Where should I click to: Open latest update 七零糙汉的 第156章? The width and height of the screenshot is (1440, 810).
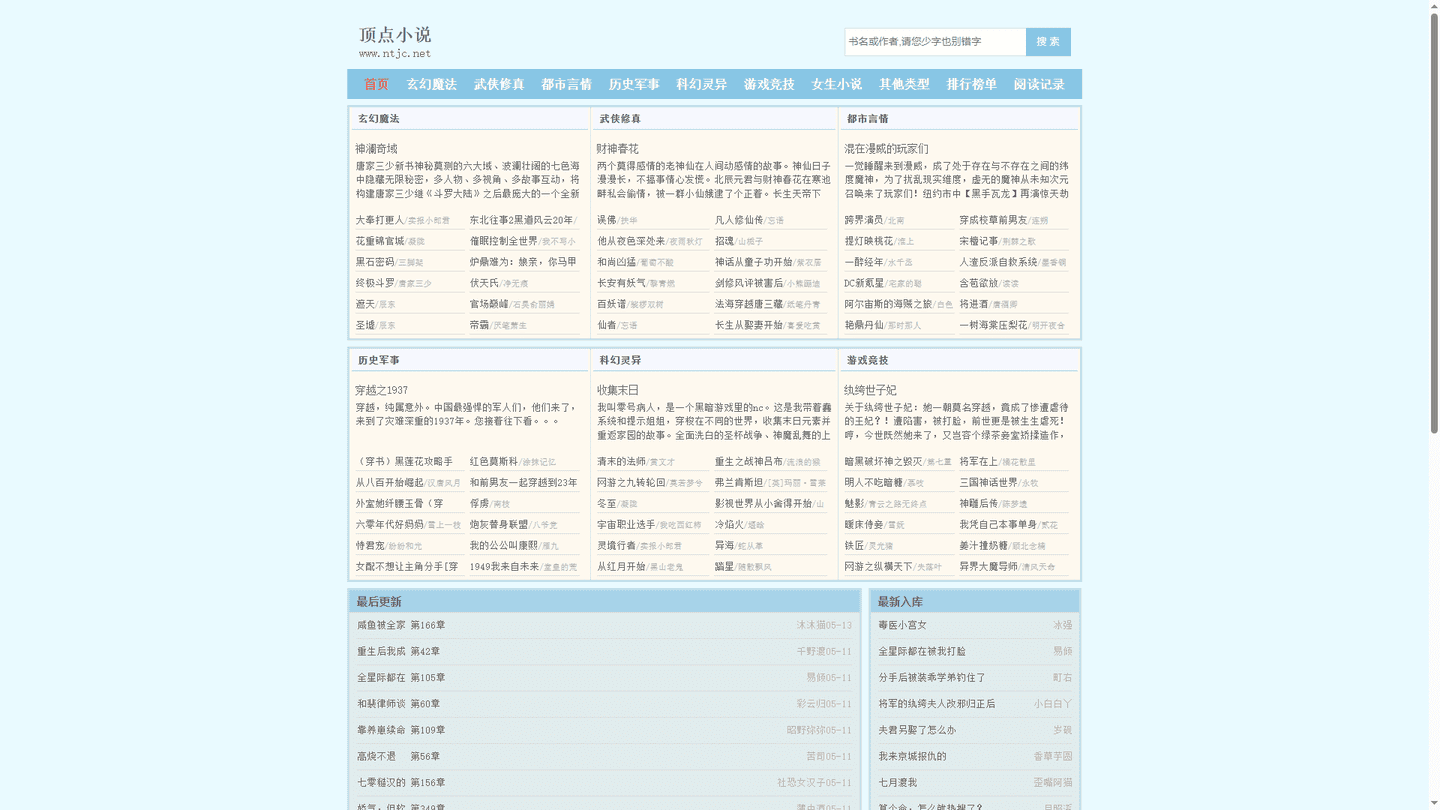pyautogui.click(x=401, y=783)
